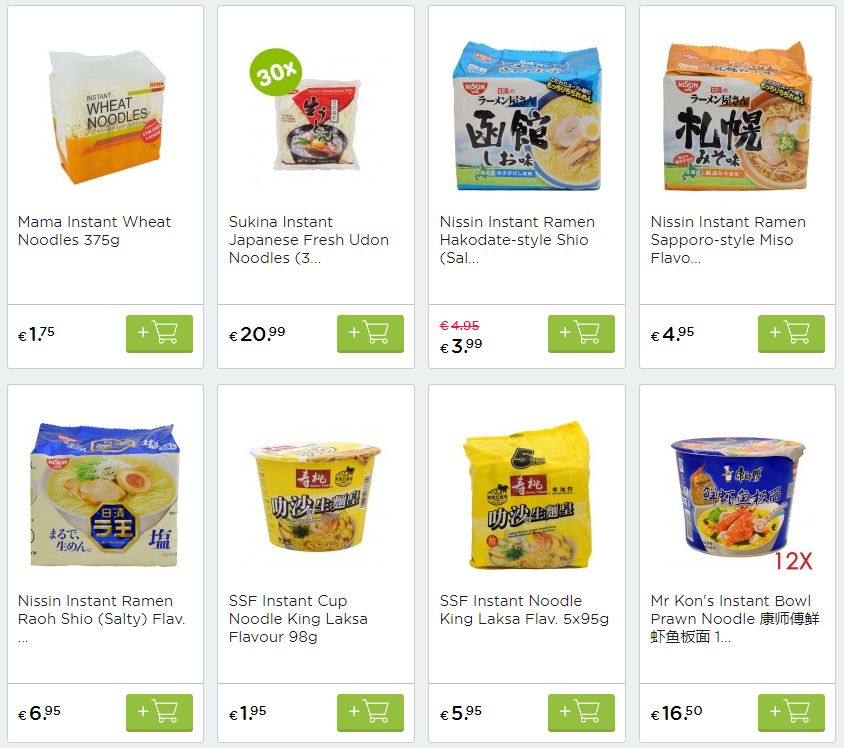Screen dimensions: 844x748
Task: Add Mama Instant Wheat Noodles to cart
Action: 159,334
